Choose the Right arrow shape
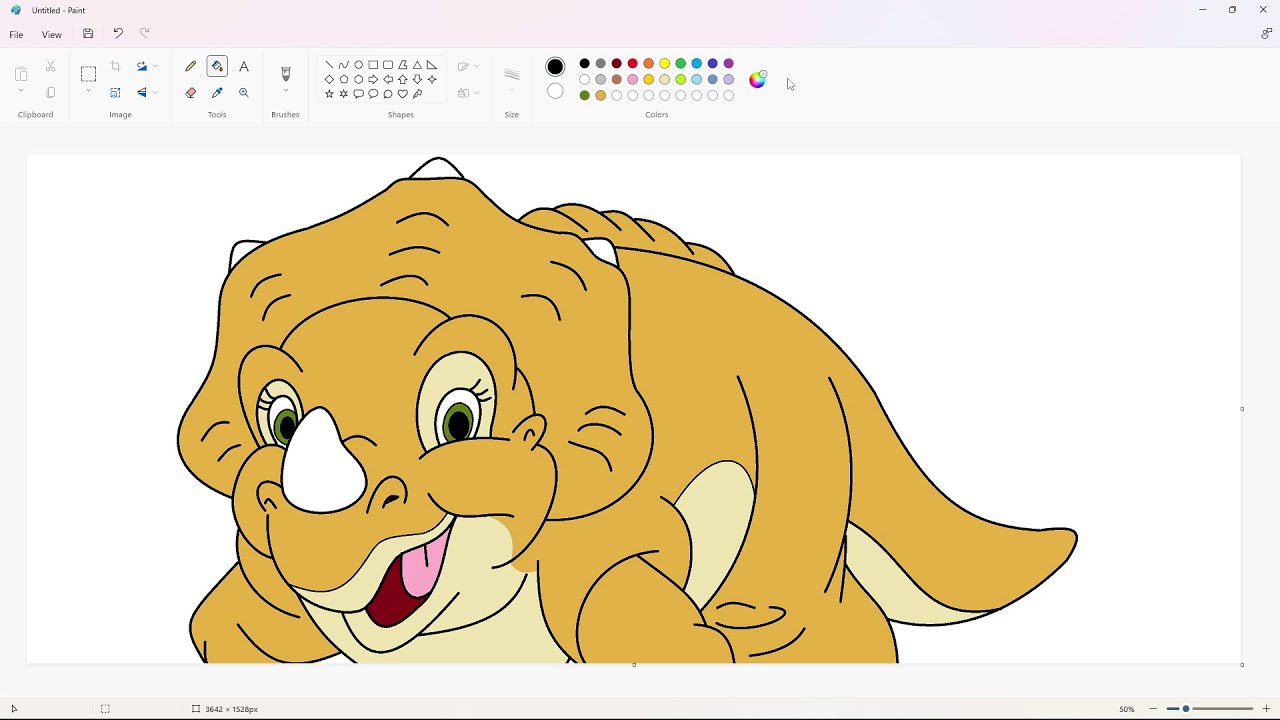1280x720 pixels. coord(373,79)
